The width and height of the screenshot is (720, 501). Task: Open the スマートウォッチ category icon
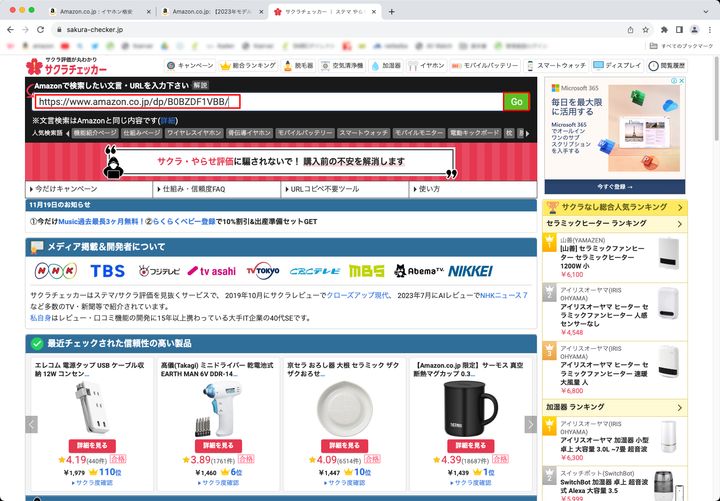click(556, 65)
